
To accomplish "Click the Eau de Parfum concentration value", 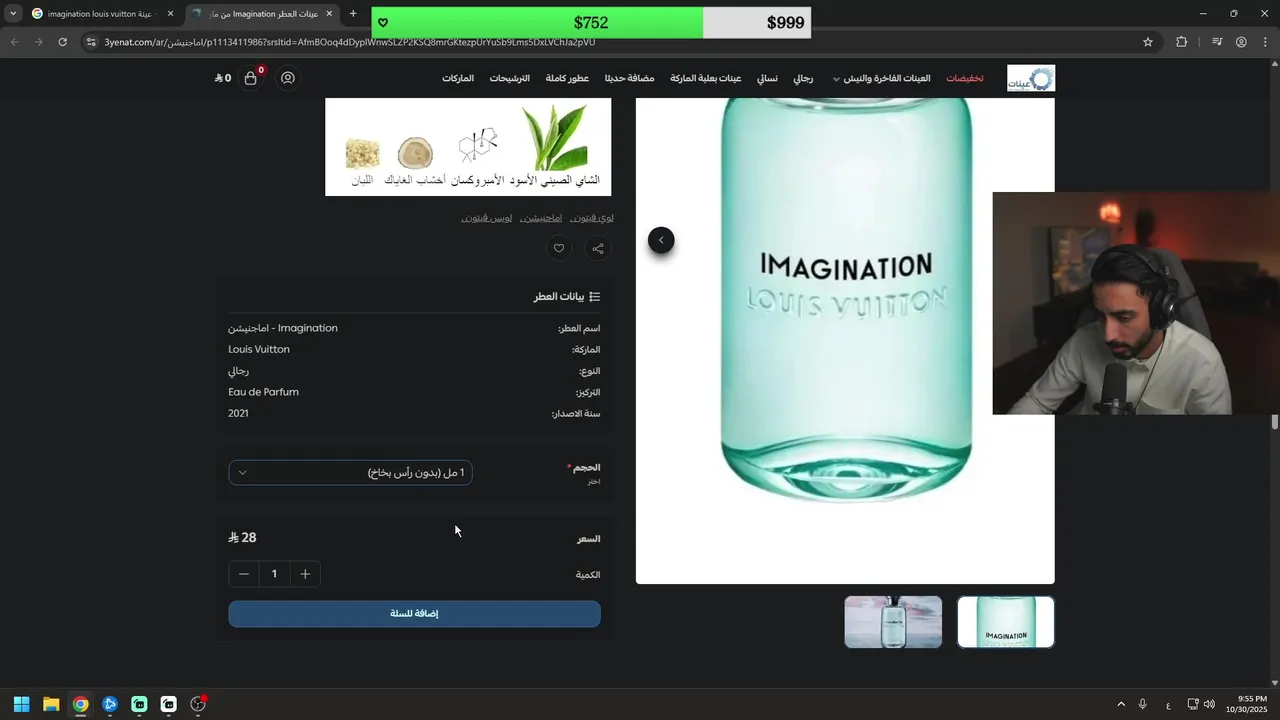I will click(x=263, y=392).
